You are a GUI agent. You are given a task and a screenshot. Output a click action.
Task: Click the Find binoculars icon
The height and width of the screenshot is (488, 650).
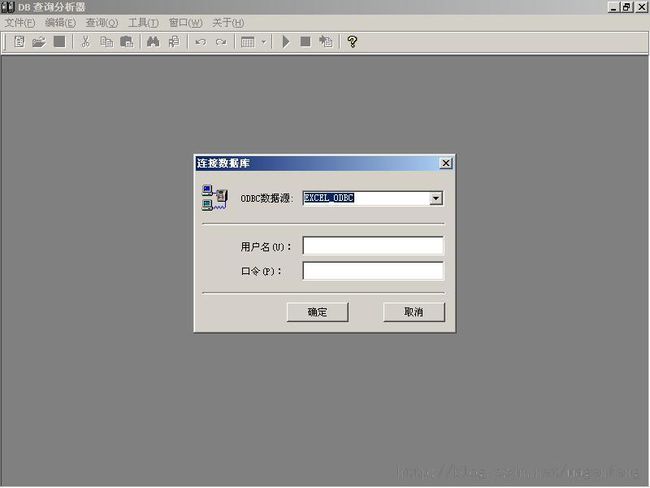tap(153, 41)
